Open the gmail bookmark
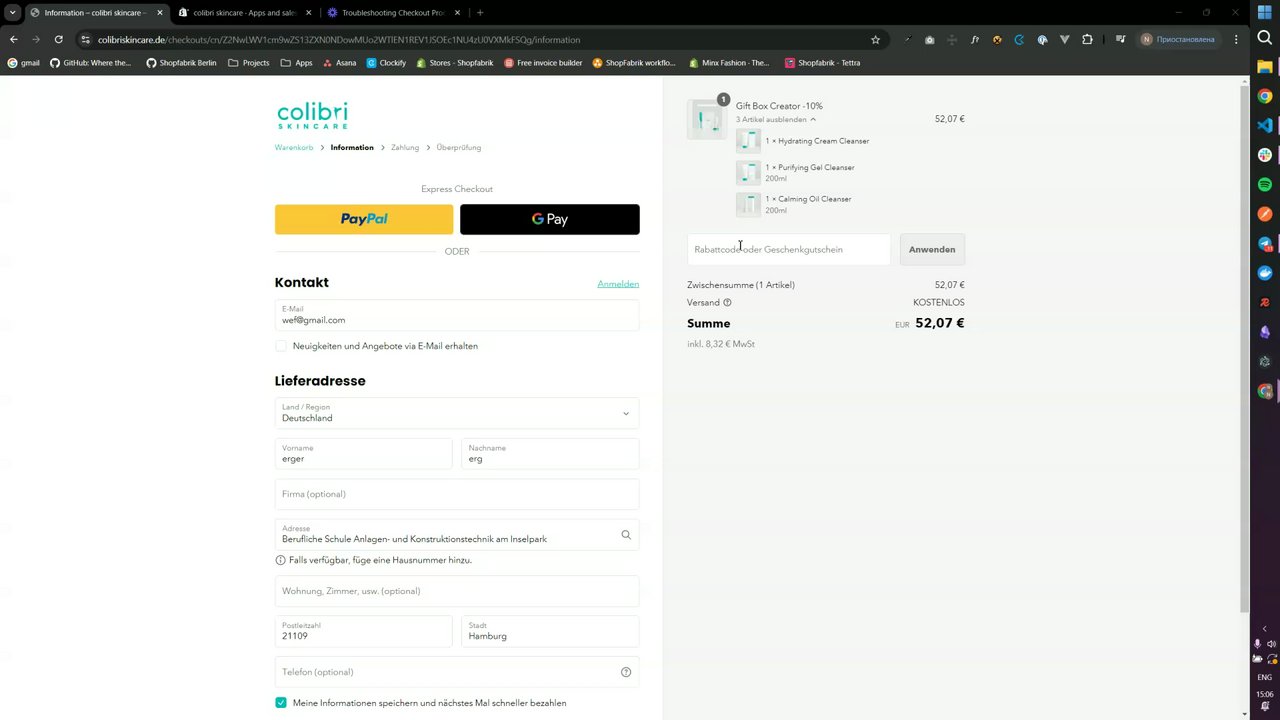The image size is (1280, 720). (x=24, y=62)
